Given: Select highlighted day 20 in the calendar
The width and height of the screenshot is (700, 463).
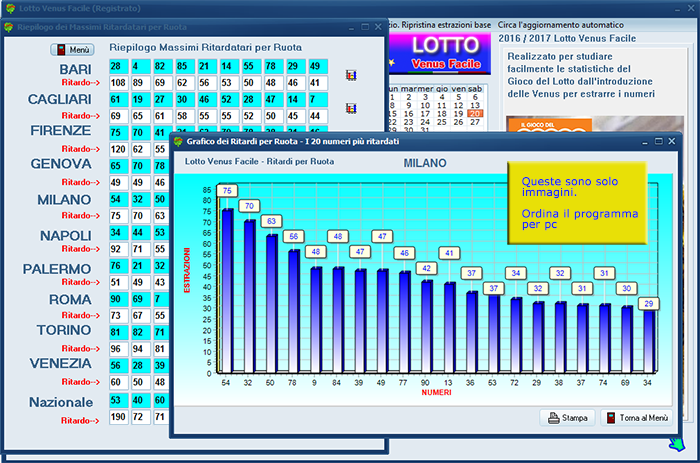Looking at the screenshot, I should (x=475, y=113).
